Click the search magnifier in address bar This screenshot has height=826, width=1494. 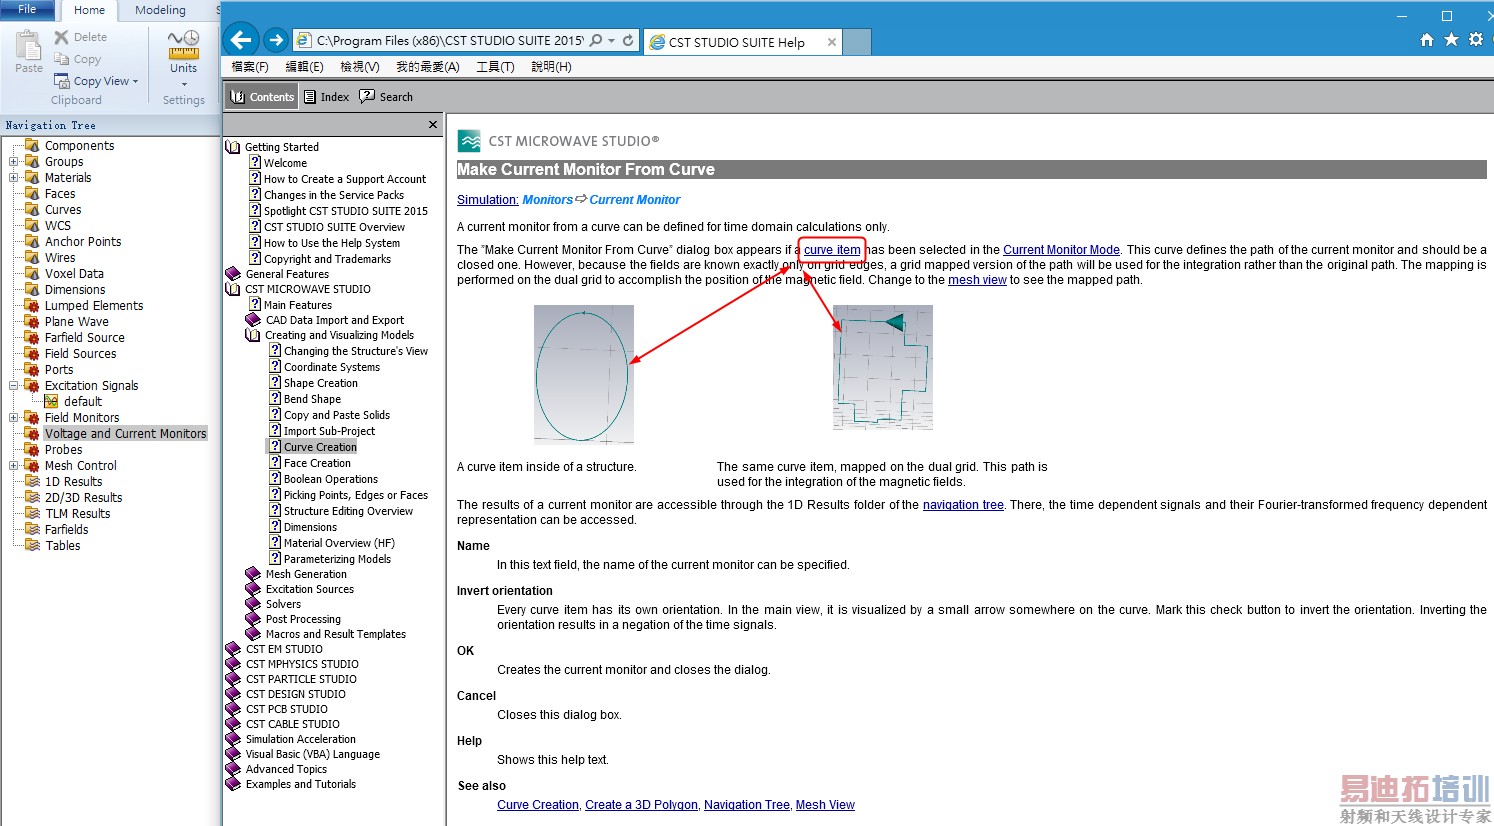point(596,41)
